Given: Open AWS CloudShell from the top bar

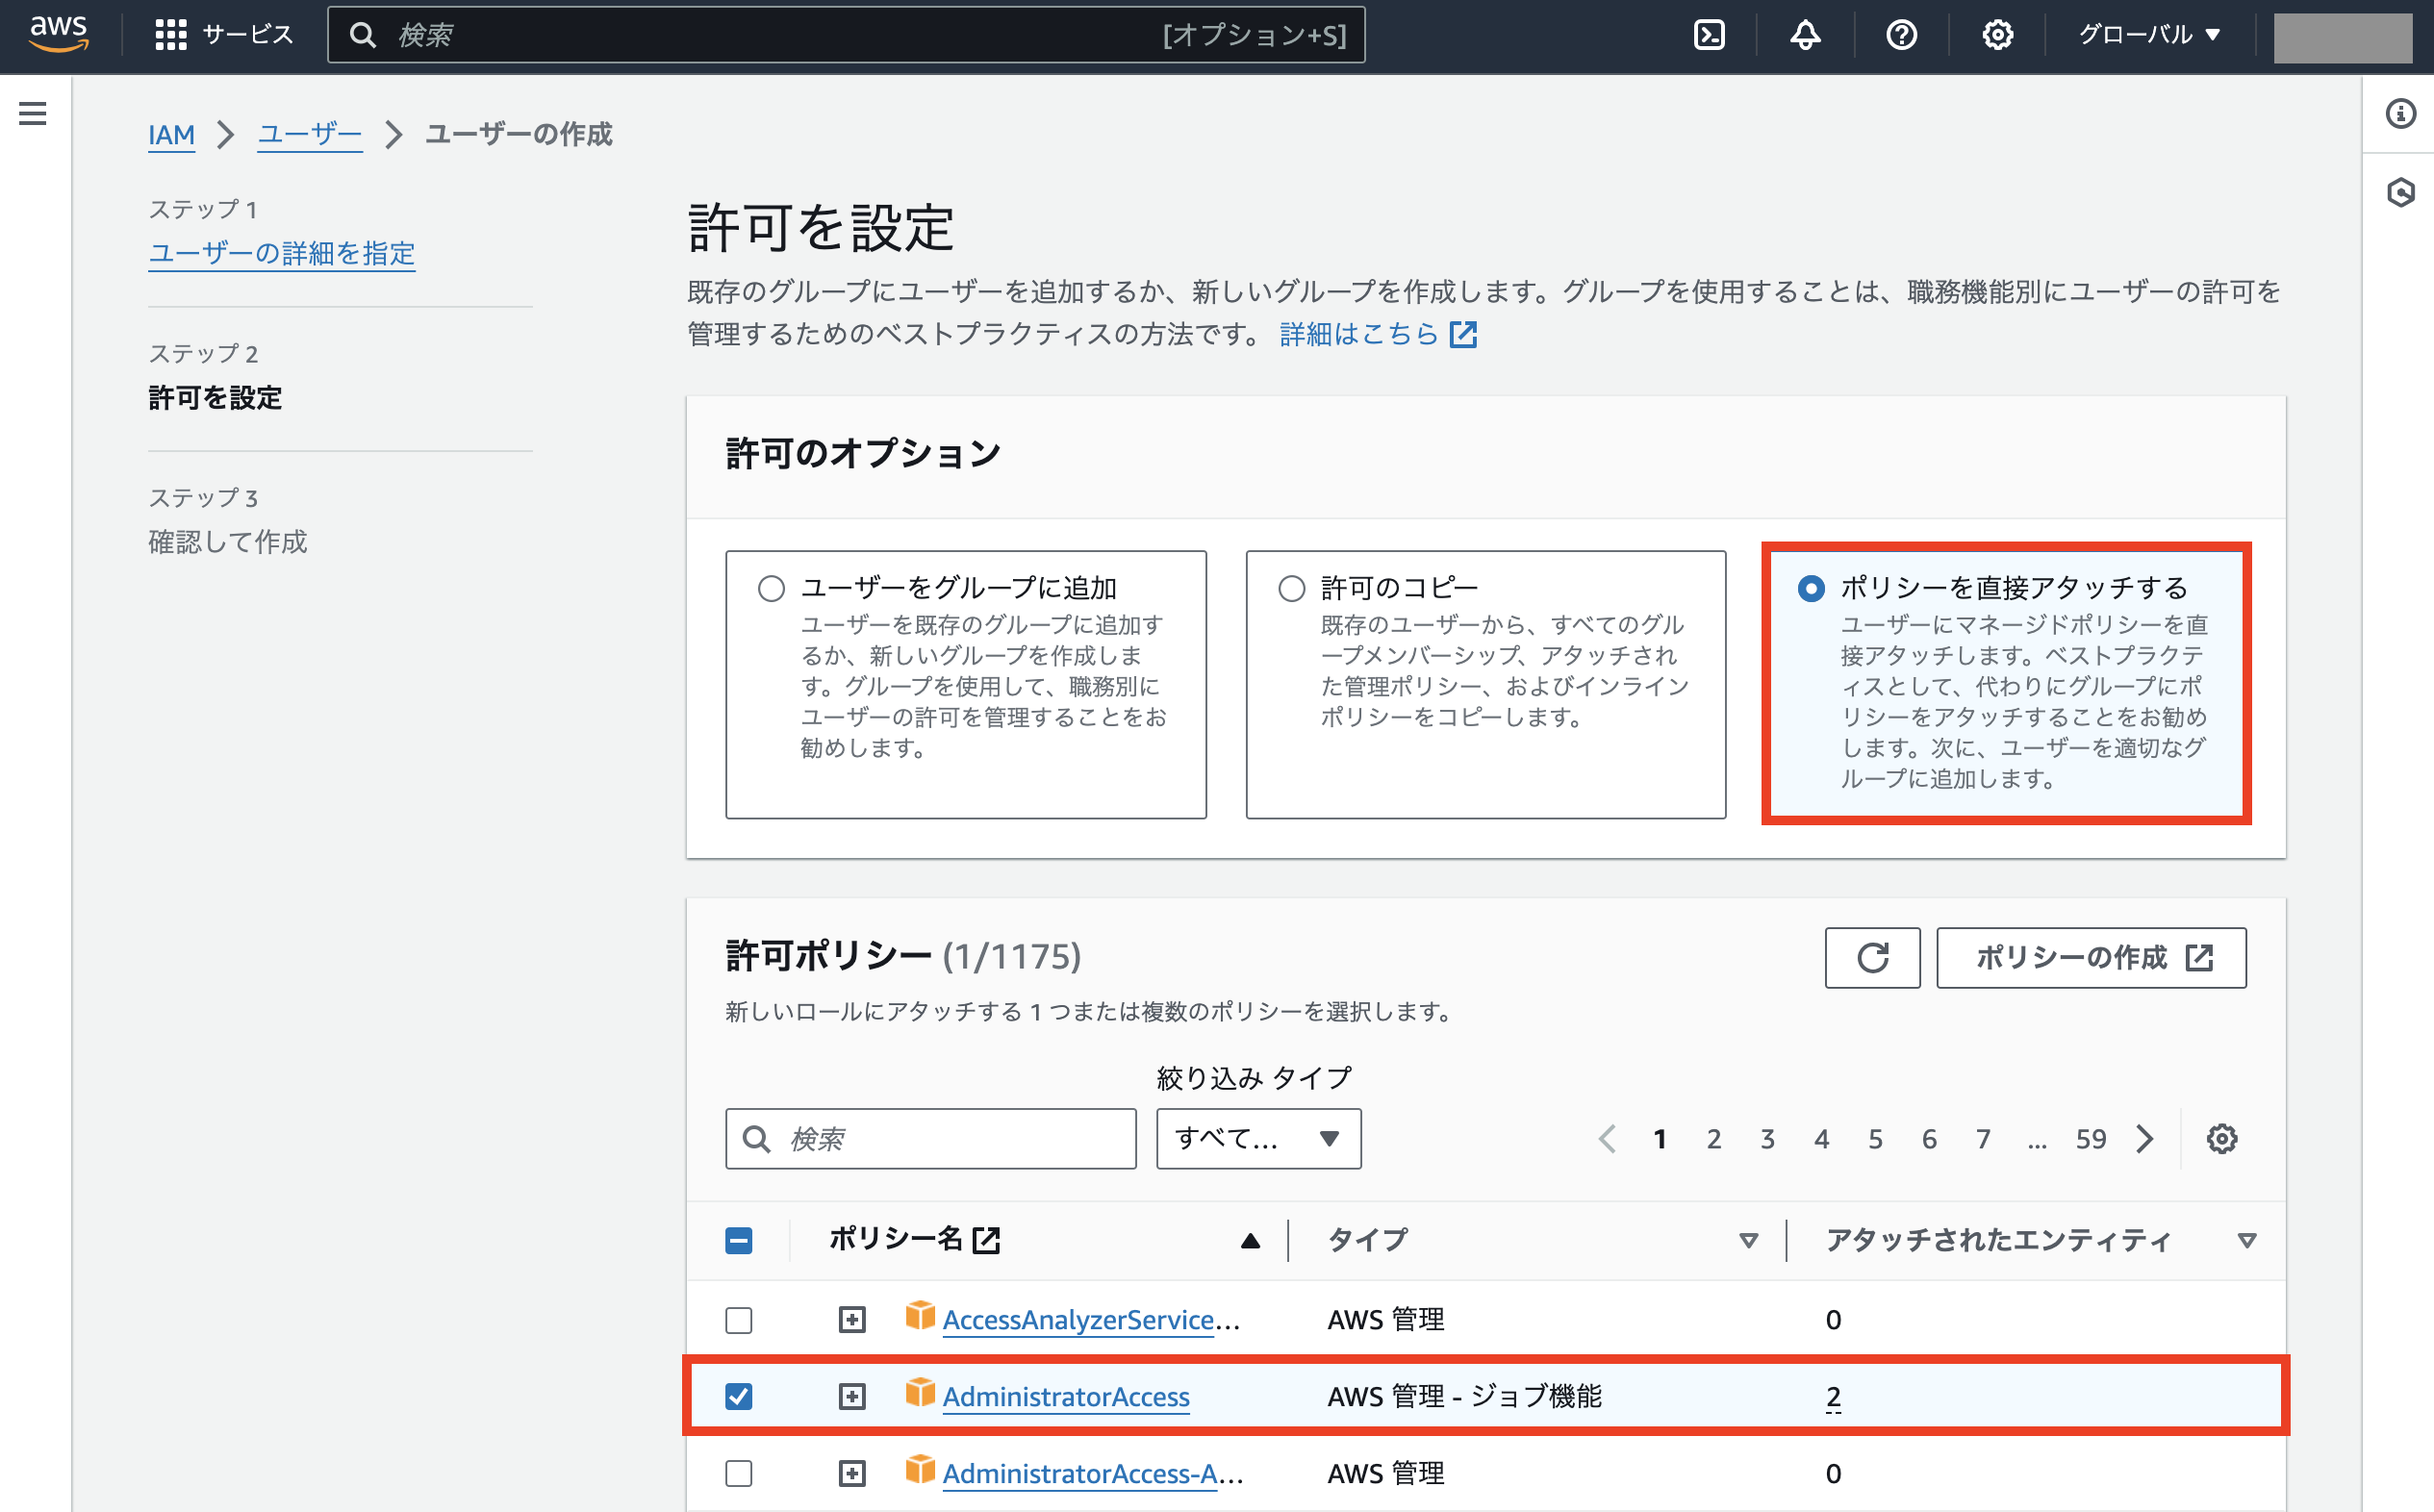Looking at the screenshot, I should point(1709,34).
